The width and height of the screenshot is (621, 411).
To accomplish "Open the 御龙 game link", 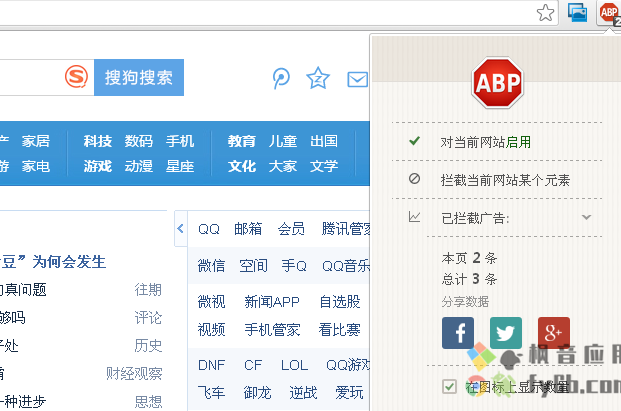I will 257,393.
